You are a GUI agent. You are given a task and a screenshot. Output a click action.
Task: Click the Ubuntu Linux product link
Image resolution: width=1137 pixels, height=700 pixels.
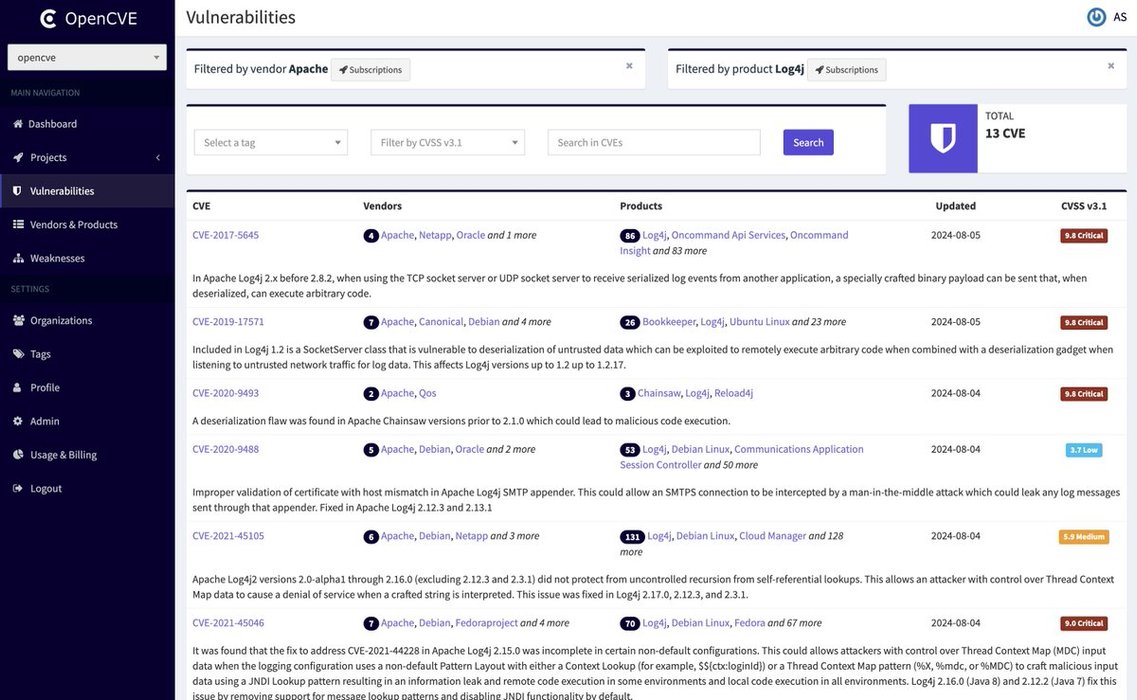pyautogui.click(x=760, y=321)
